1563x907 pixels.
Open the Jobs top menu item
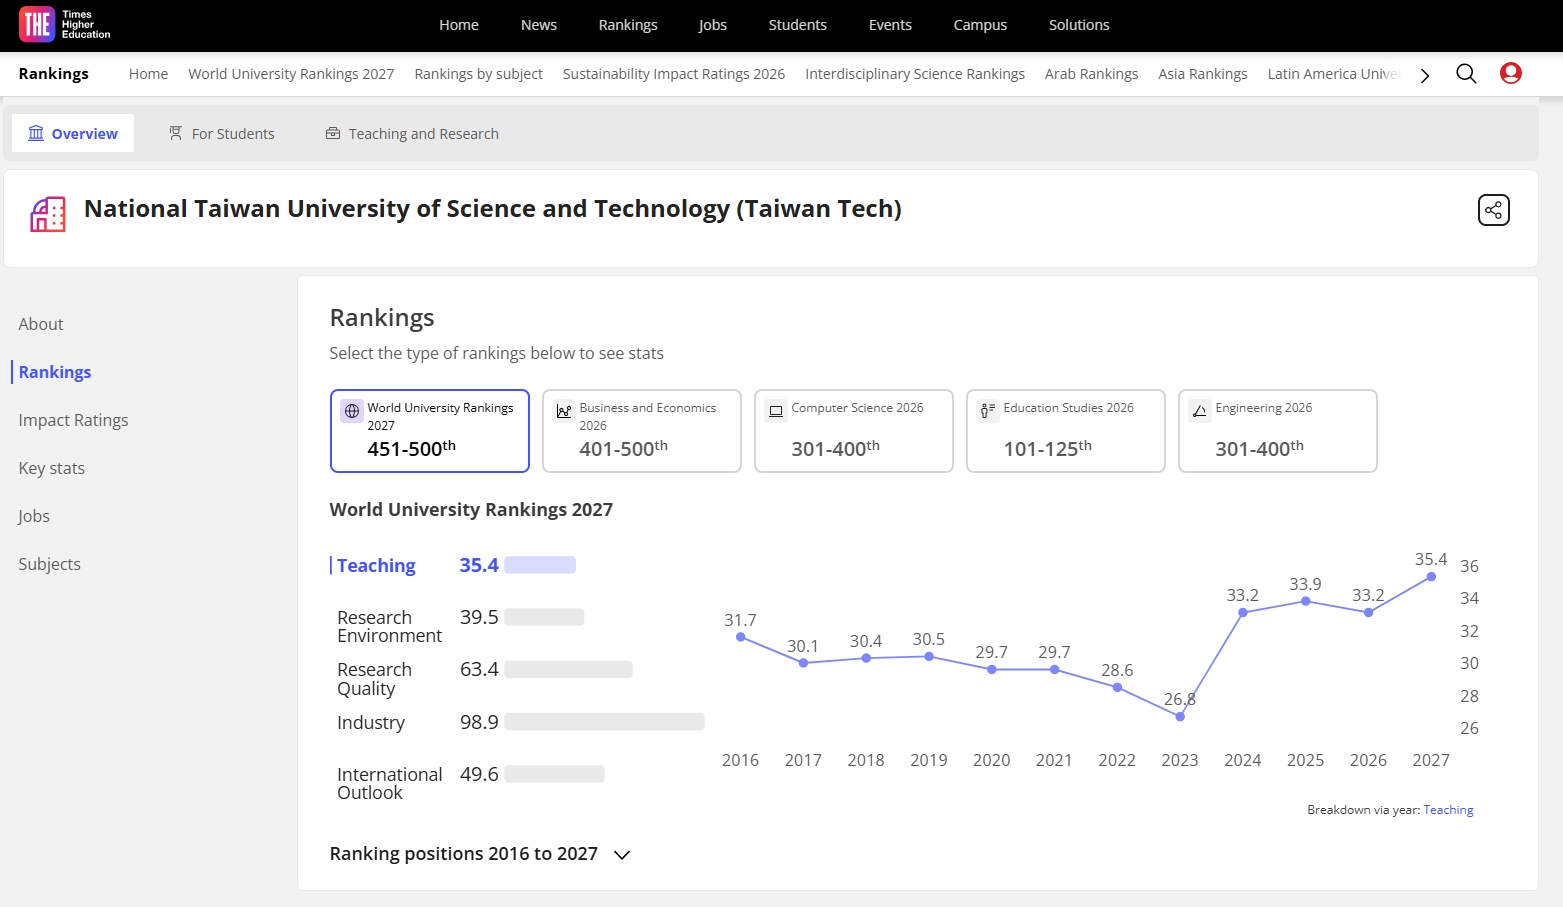tap(713, 25)
